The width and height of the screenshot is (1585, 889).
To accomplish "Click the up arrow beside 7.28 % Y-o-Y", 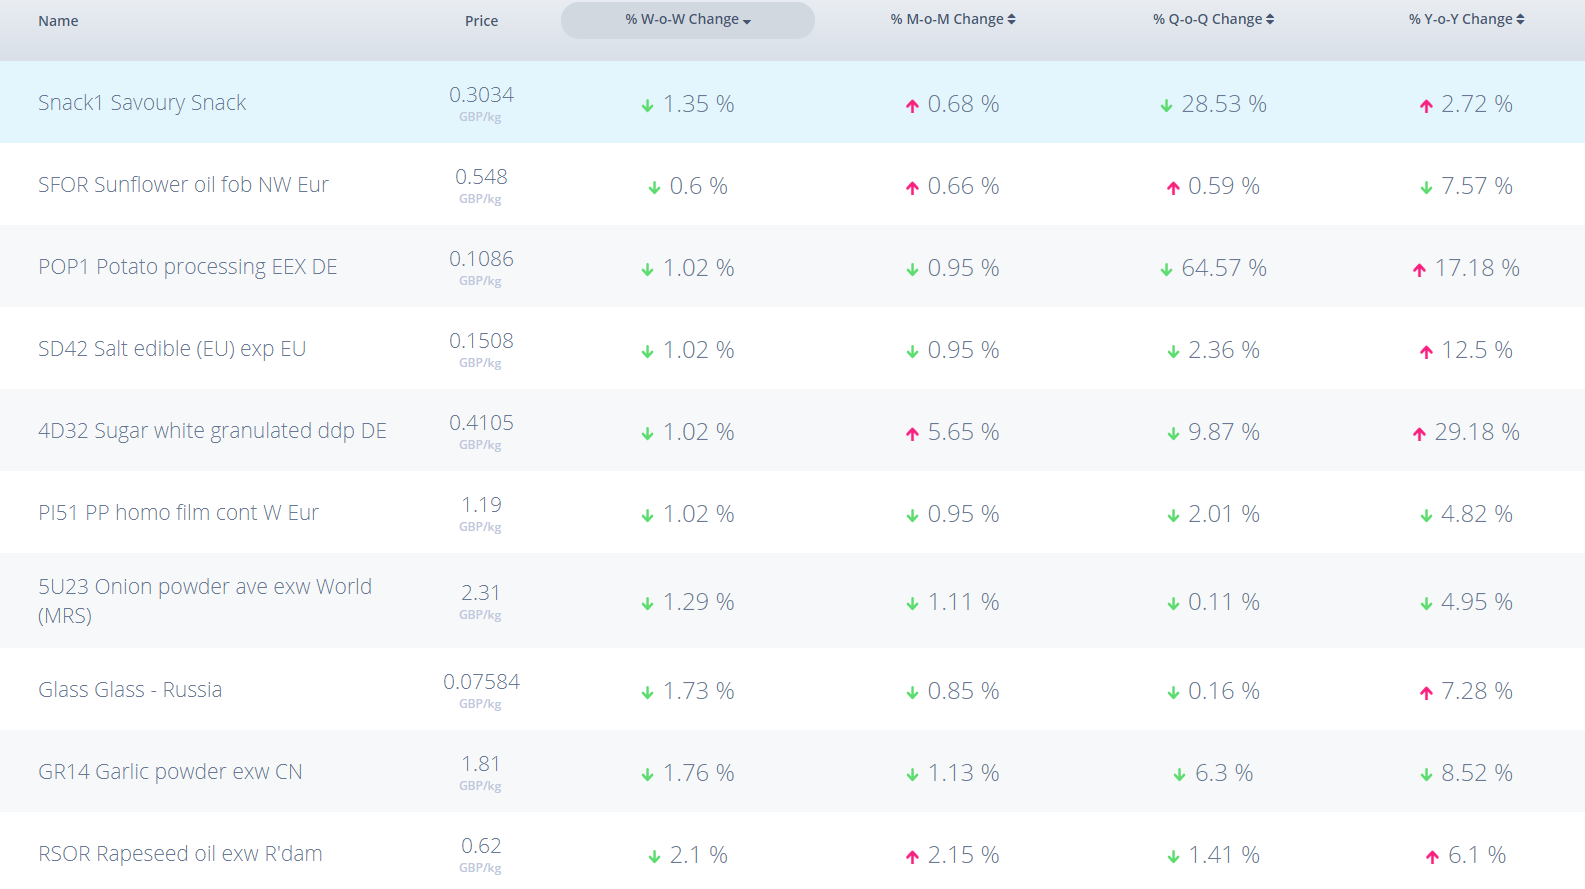I will [1426, 693].
